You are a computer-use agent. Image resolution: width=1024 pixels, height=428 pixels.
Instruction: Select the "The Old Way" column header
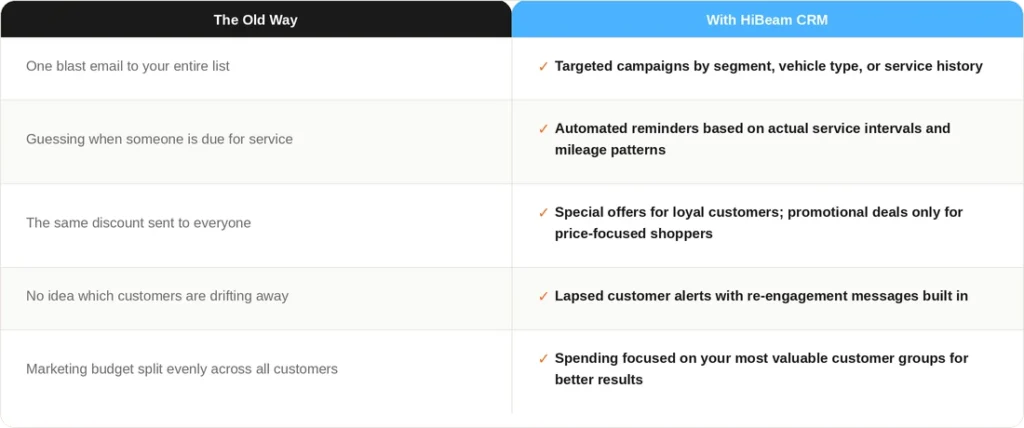point(256,19)
